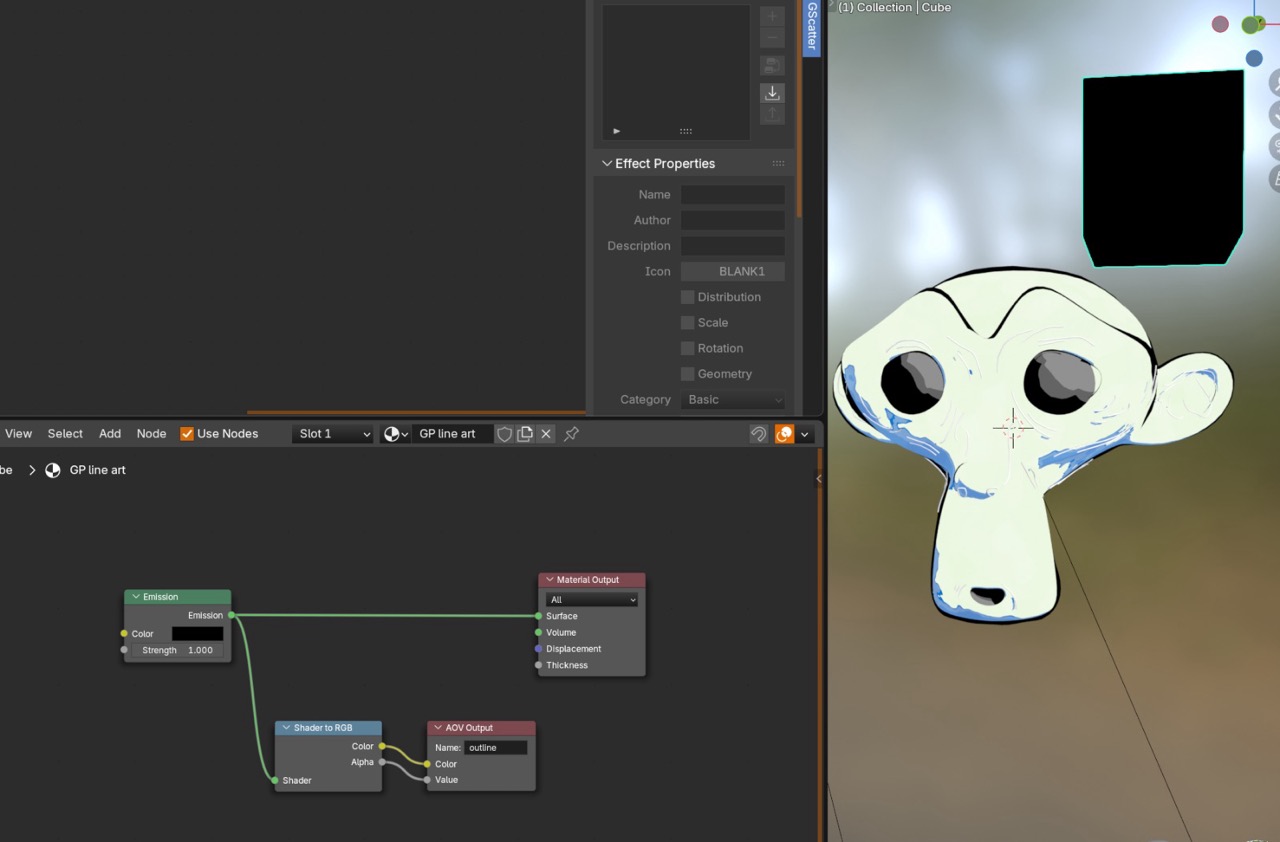Collapse the Shader to RGB node
This screenshot has width=1280, height=842.
coord(287,728)
